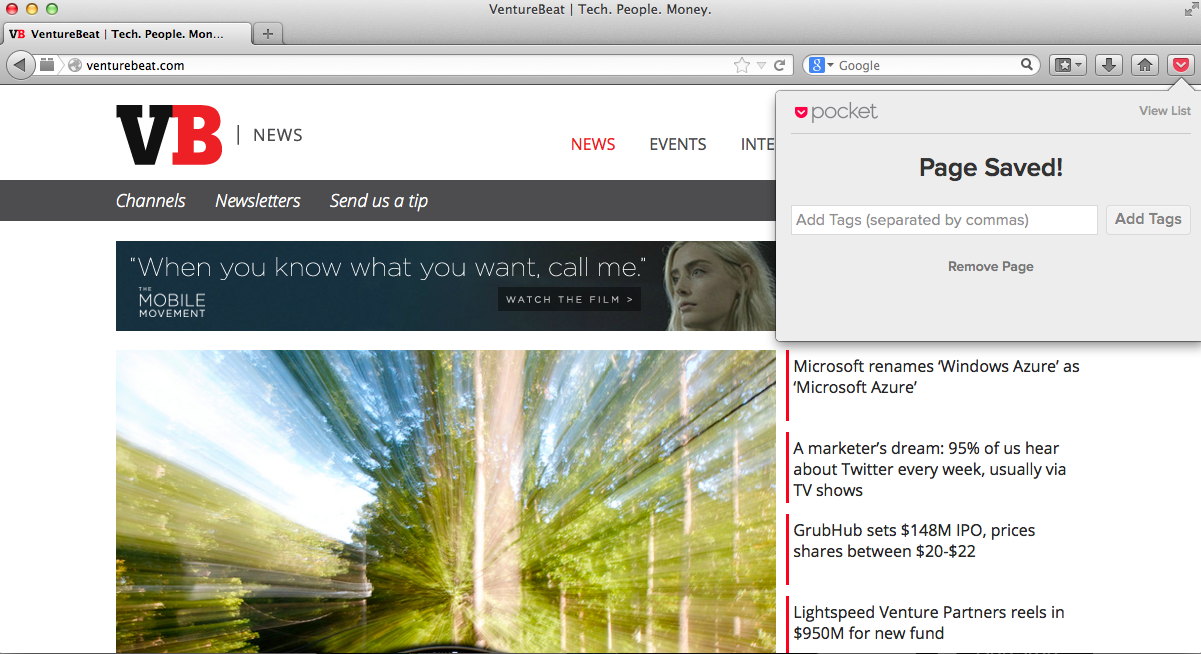Open the Google search engine selector
1201x654 pixels.
coord(821,65)
